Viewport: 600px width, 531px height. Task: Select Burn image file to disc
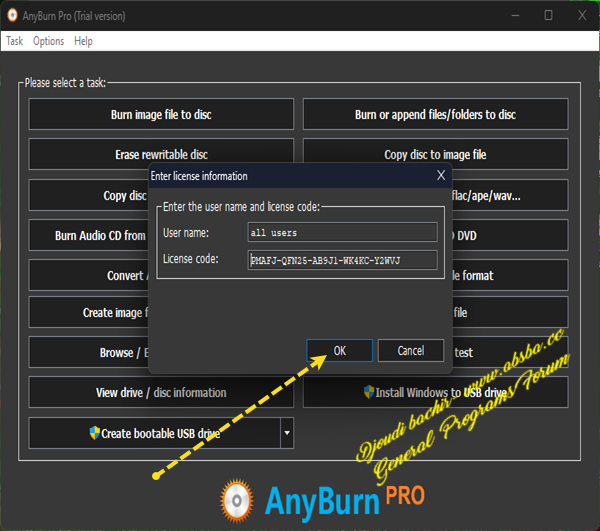(x=161, y=114)
